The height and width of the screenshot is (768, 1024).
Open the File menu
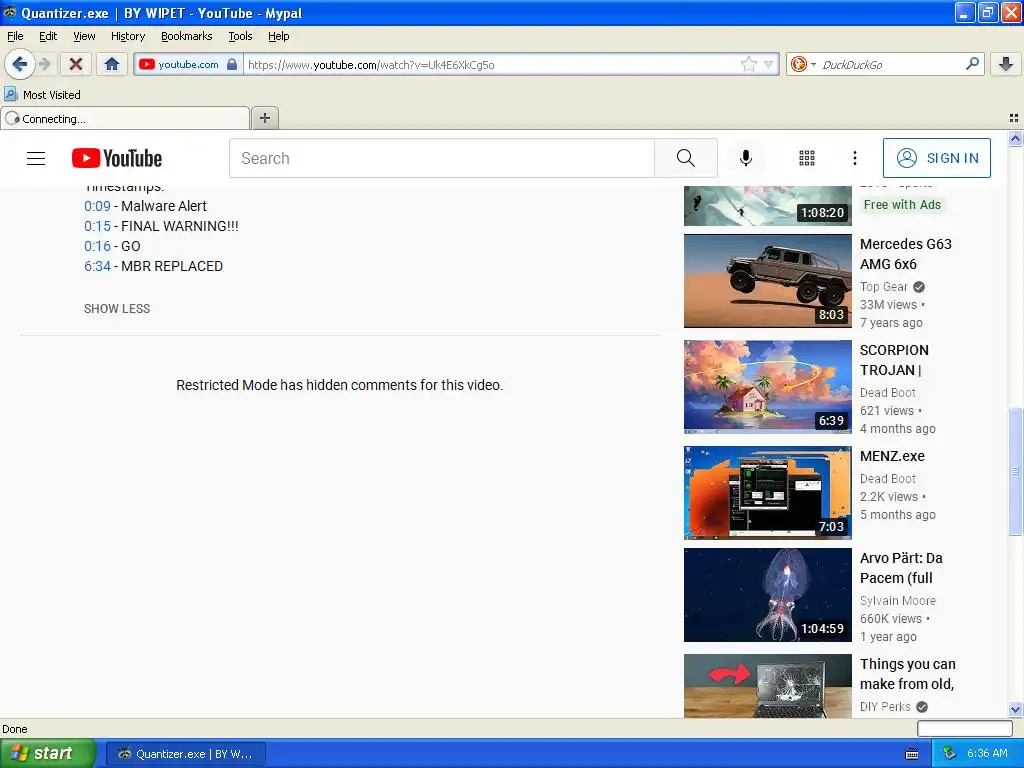pos(15,36)
